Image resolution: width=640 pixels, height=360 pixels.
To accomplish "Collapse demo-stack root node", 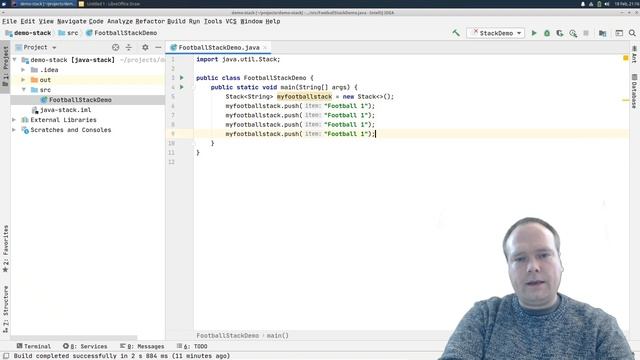I will 15,60.
